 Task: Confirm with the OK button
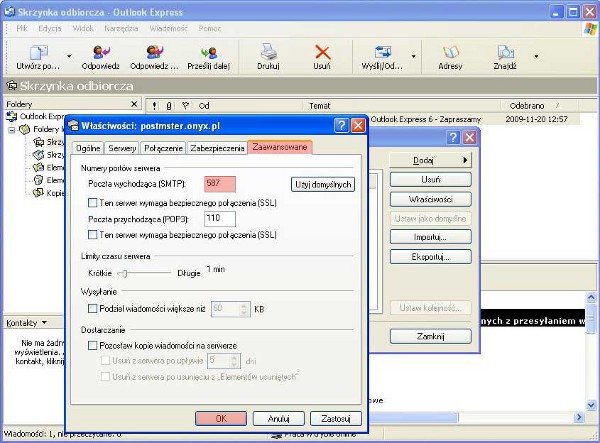click(x=221, y=419)
